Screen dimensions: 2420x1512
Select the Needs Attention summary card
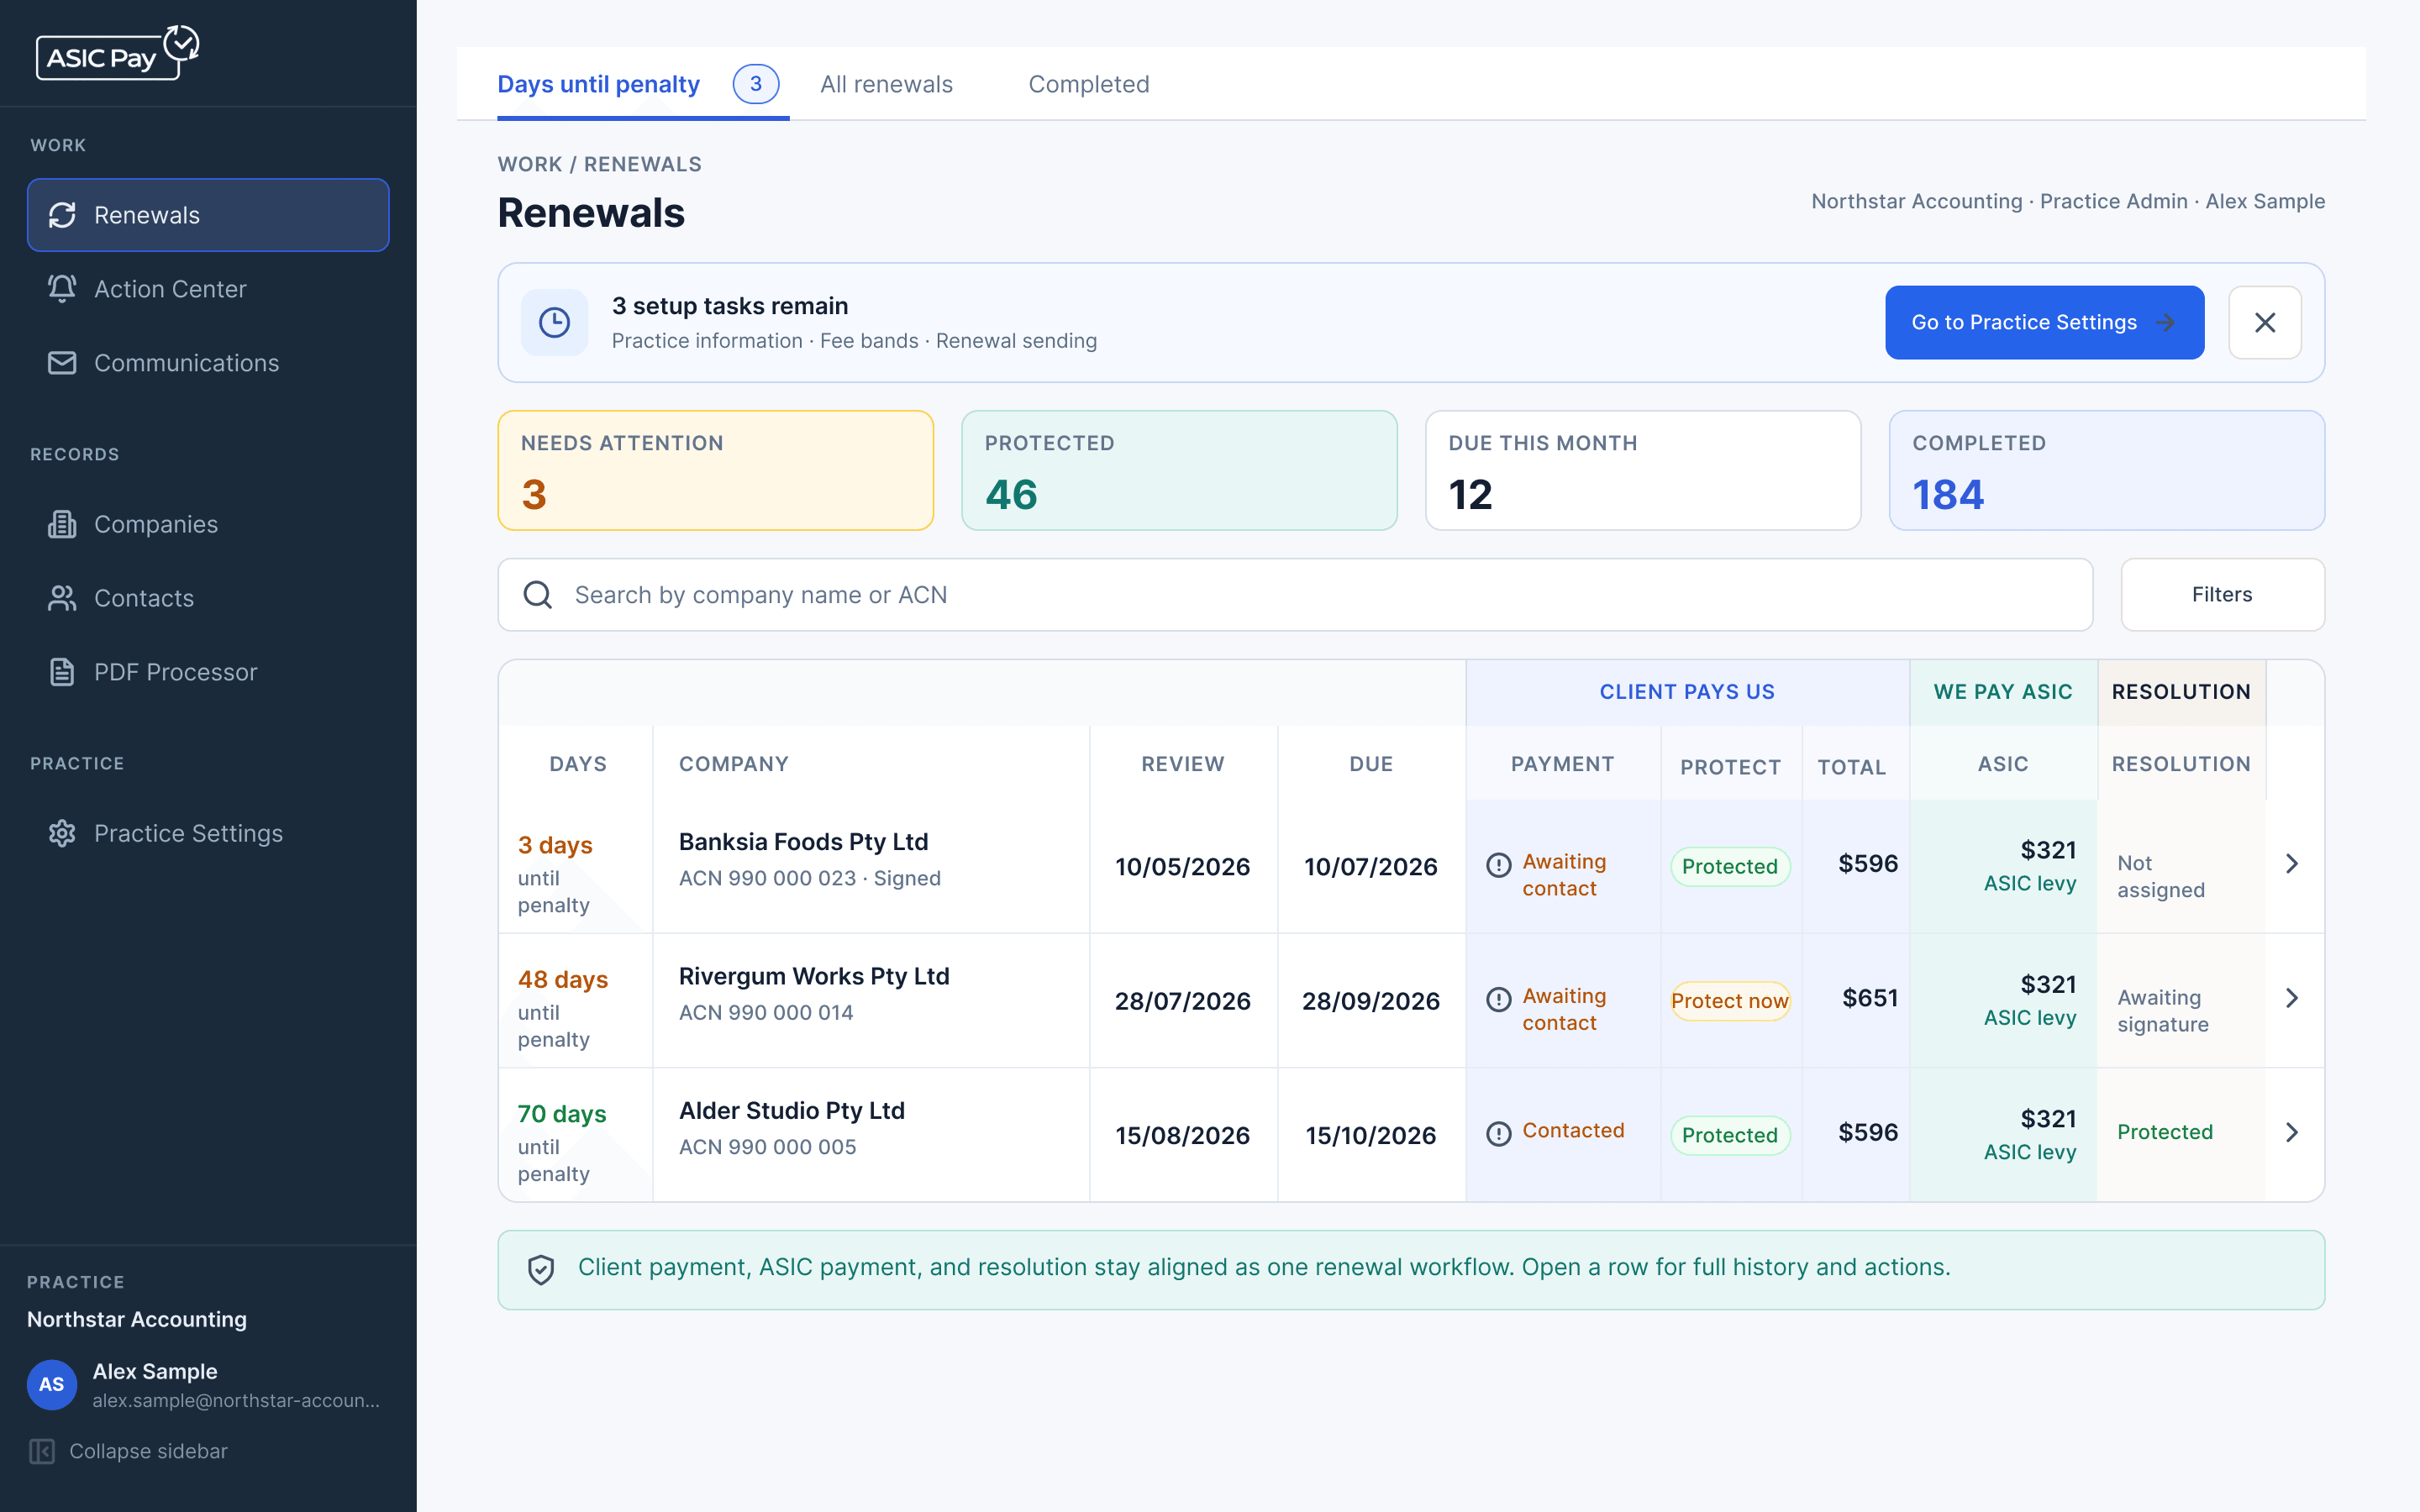pos(716,470)
